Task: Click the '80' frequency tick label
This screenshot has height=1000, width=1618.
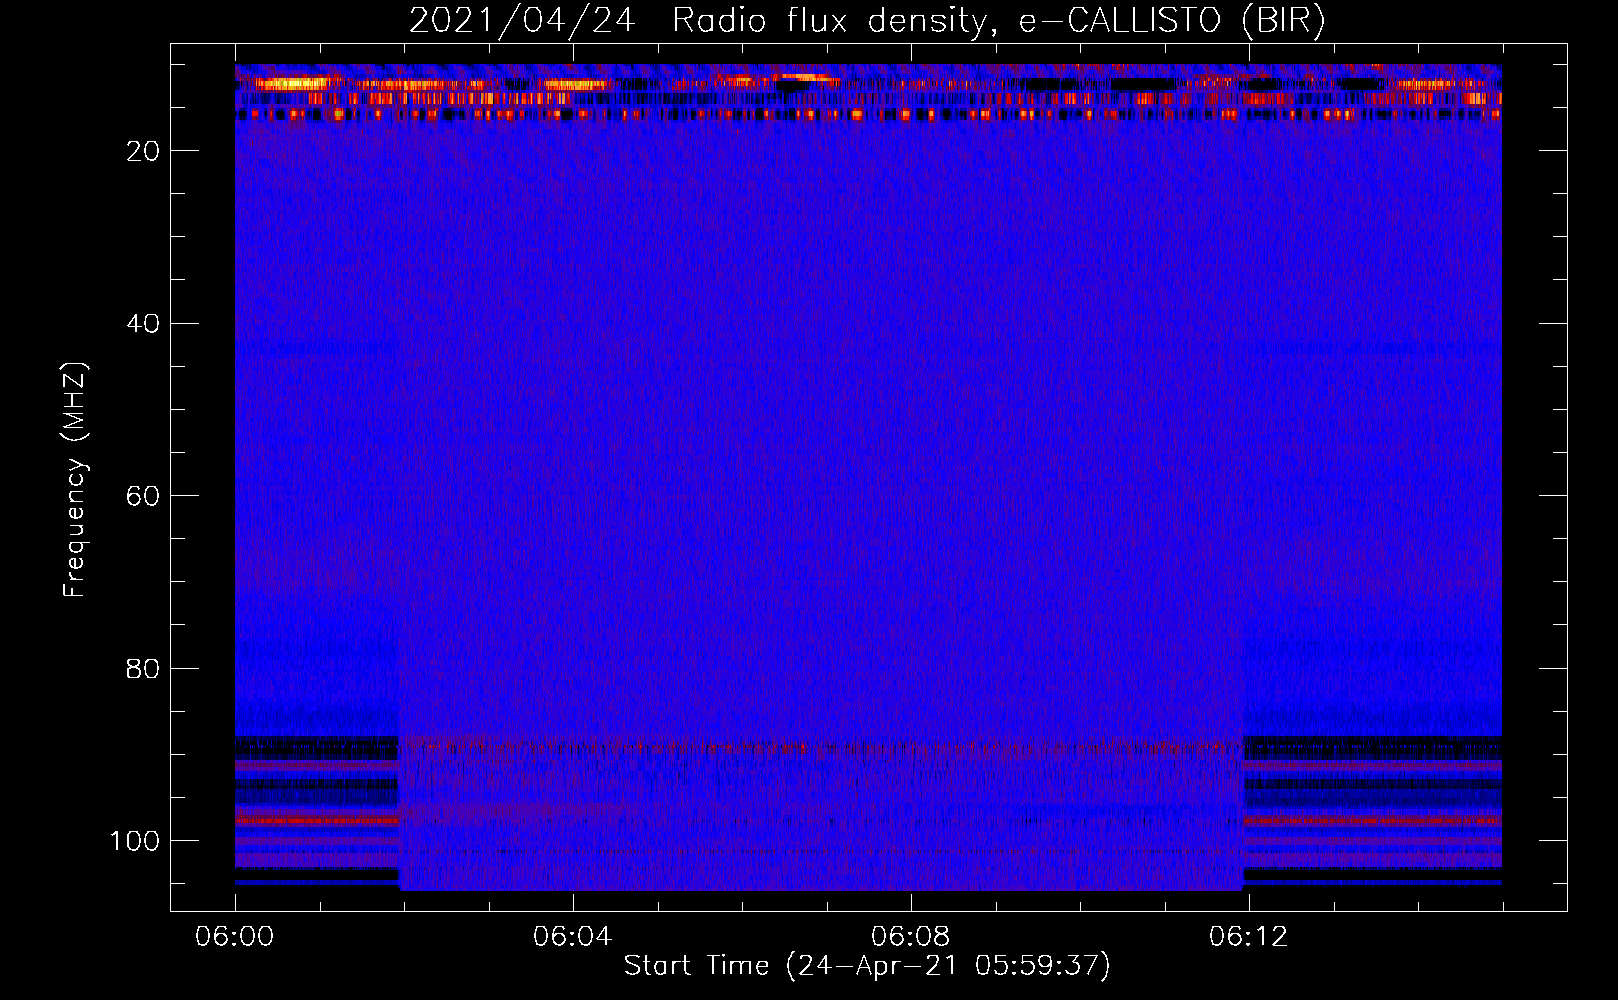Action: coord(144,669)
